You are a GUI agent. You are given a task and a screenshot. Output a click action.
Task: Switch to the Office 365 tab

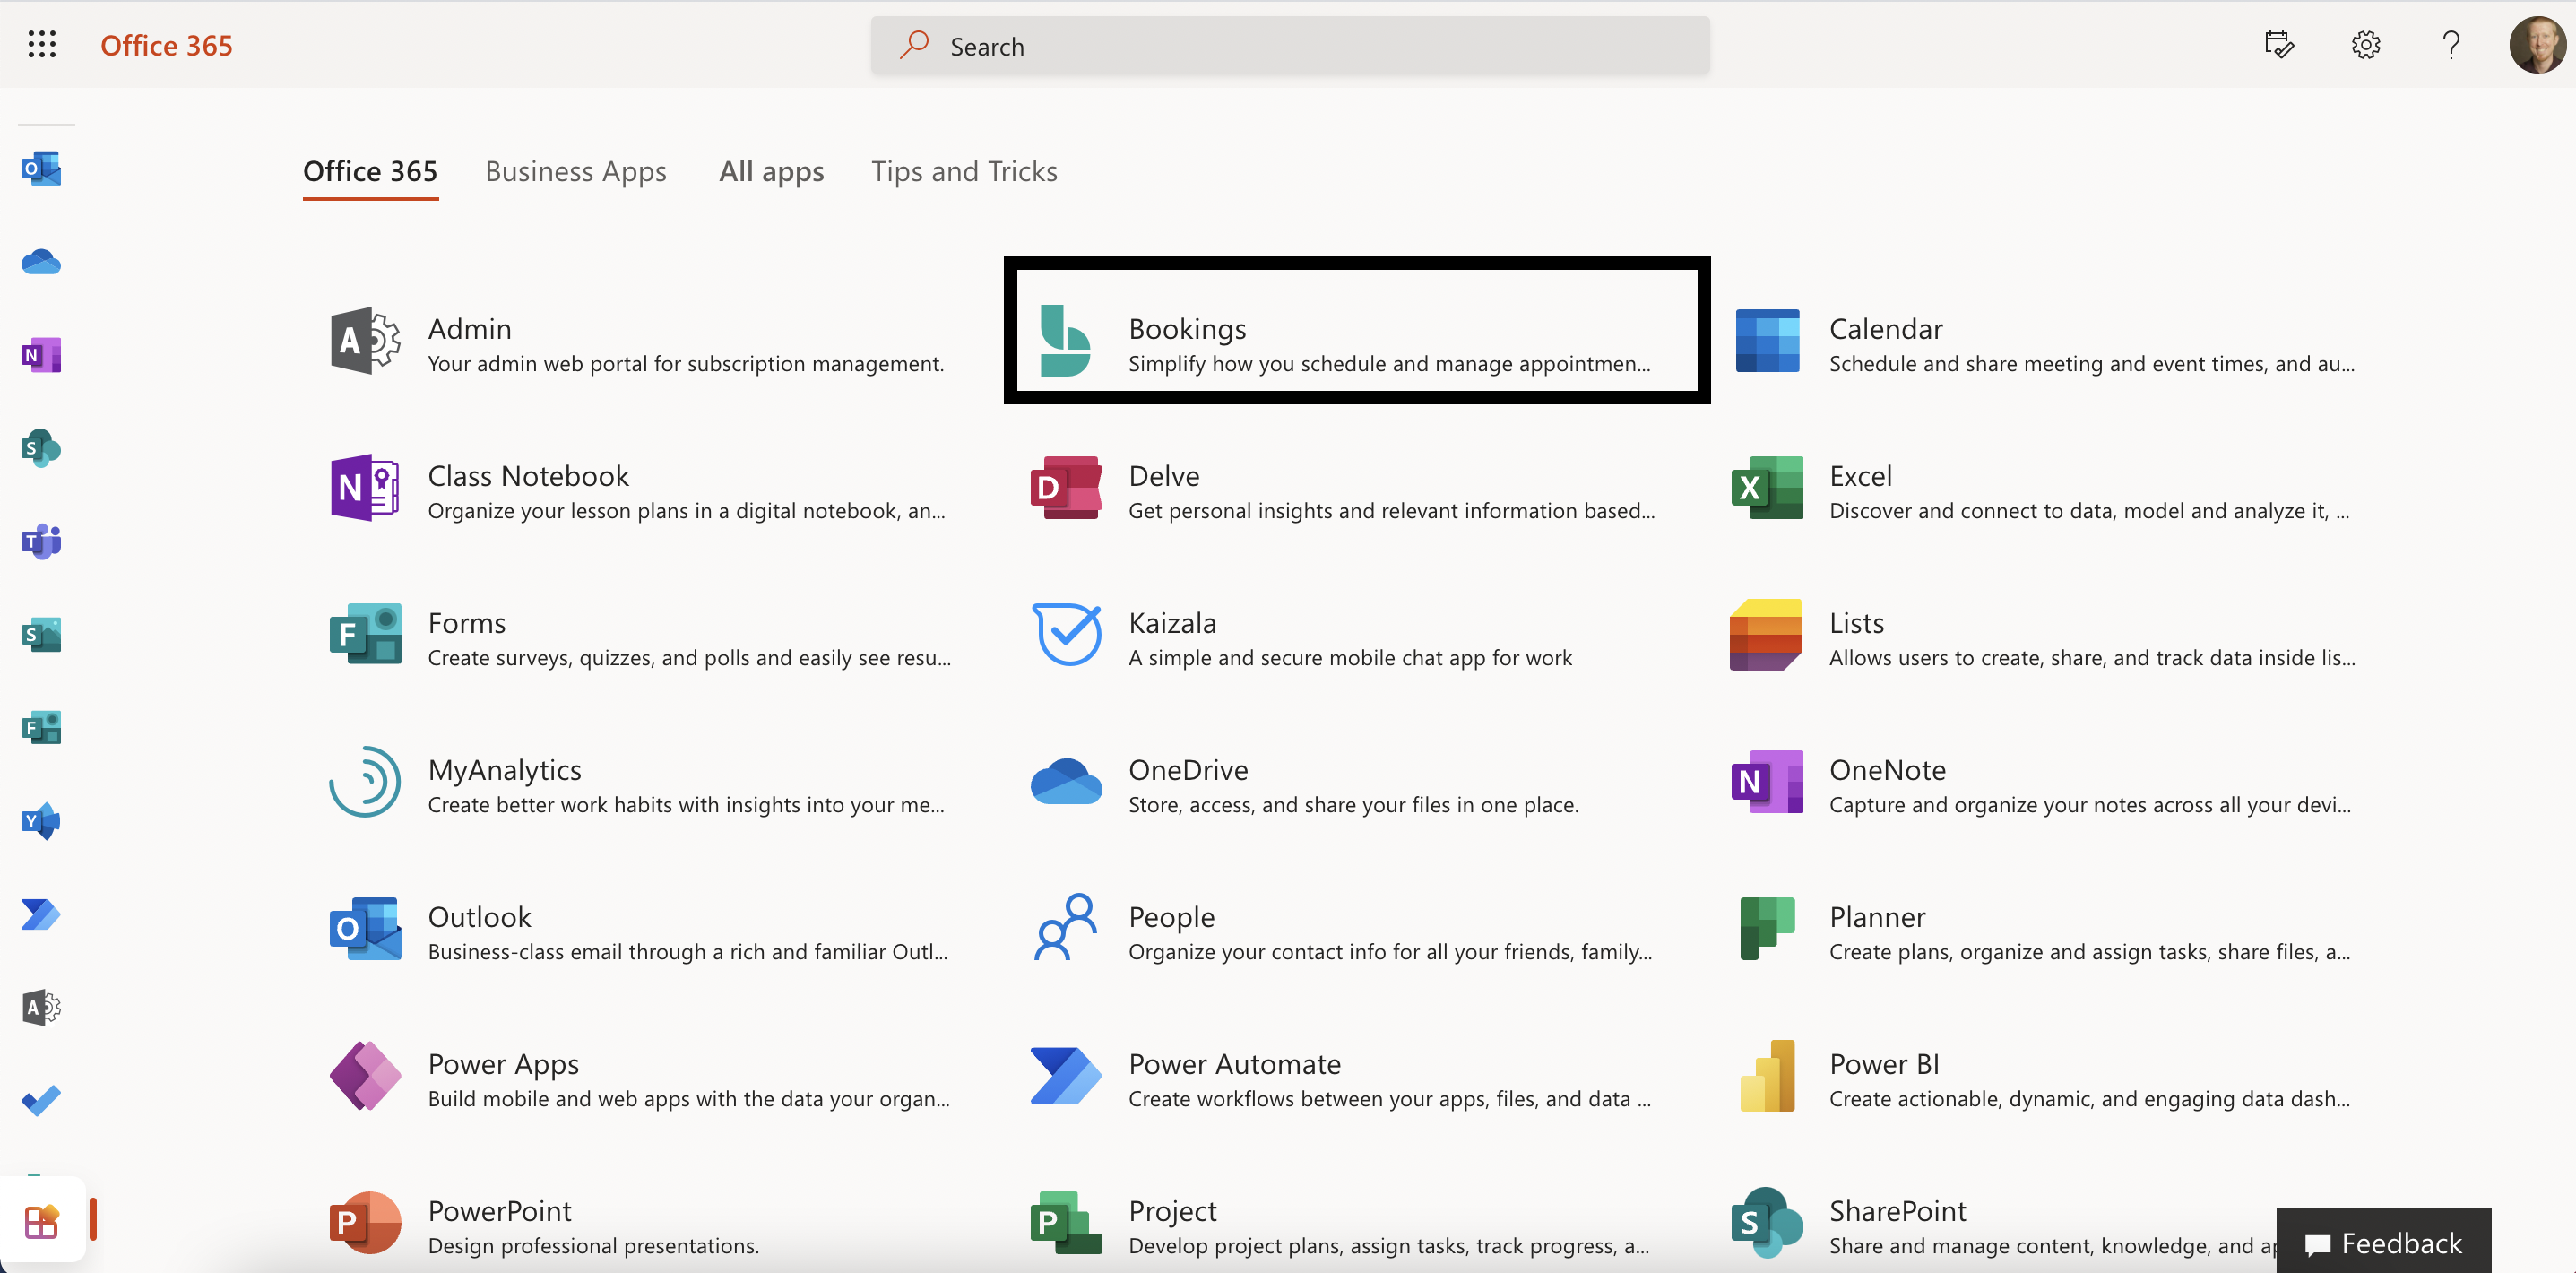coord(370,172)
